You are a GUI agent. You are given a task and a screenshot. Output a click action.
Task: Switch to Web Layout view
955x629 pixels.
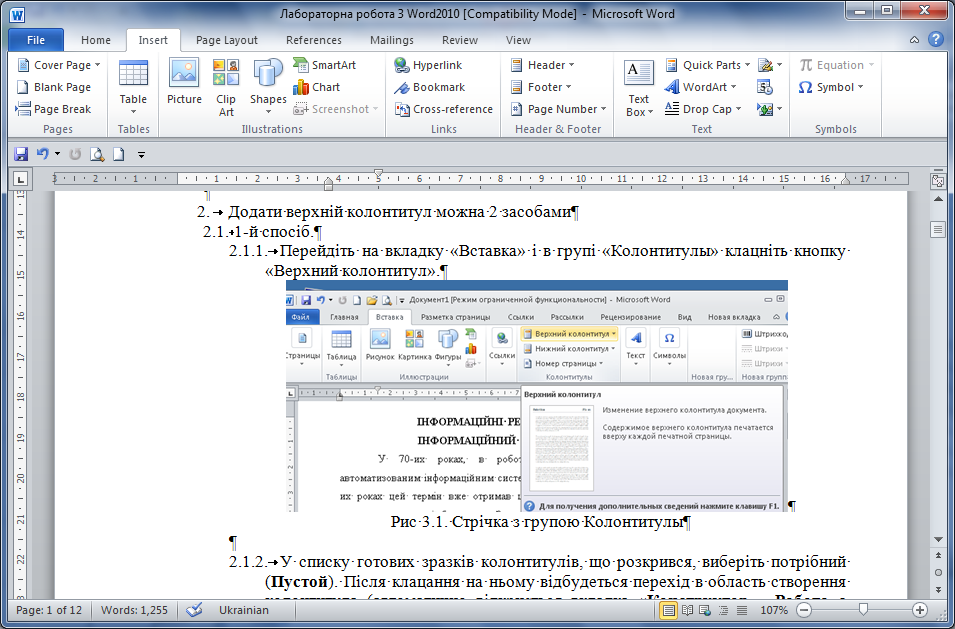(705, 610)
